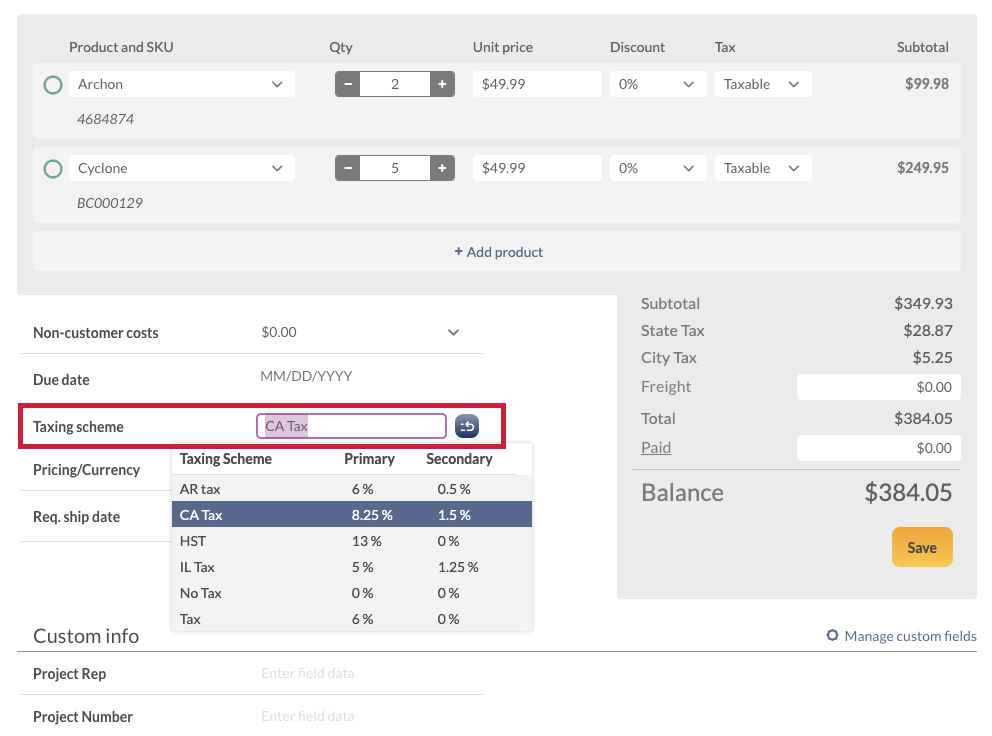
Task: Expand the Cyclone discount dropdown
Action: (x=658, y=168)
